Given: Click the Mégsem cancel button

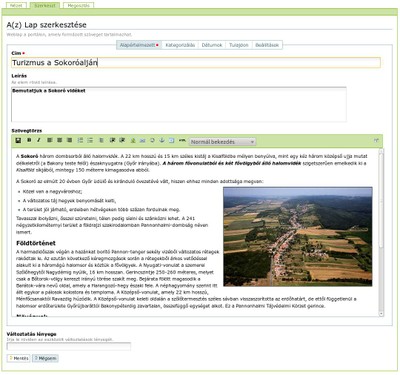Looking at the screenshot, I should (x=45, y=358).
